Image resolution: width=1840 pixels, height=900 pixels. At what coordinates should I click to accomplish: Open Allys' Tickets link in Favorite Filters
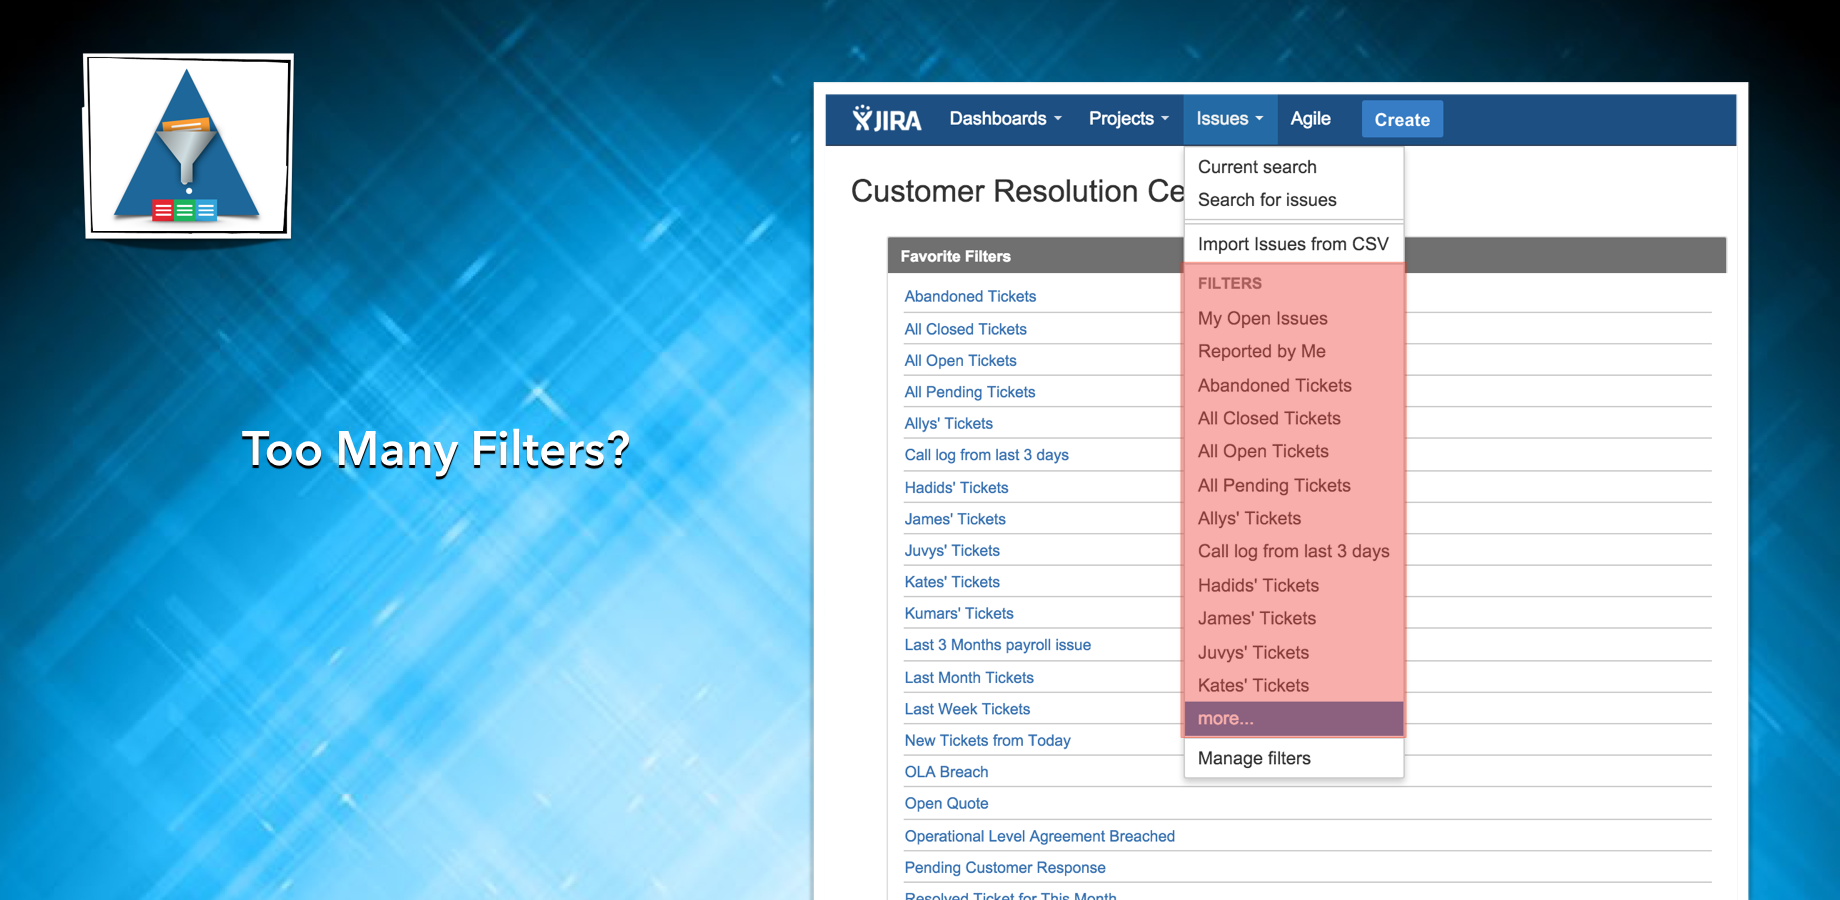pos(948,423)
